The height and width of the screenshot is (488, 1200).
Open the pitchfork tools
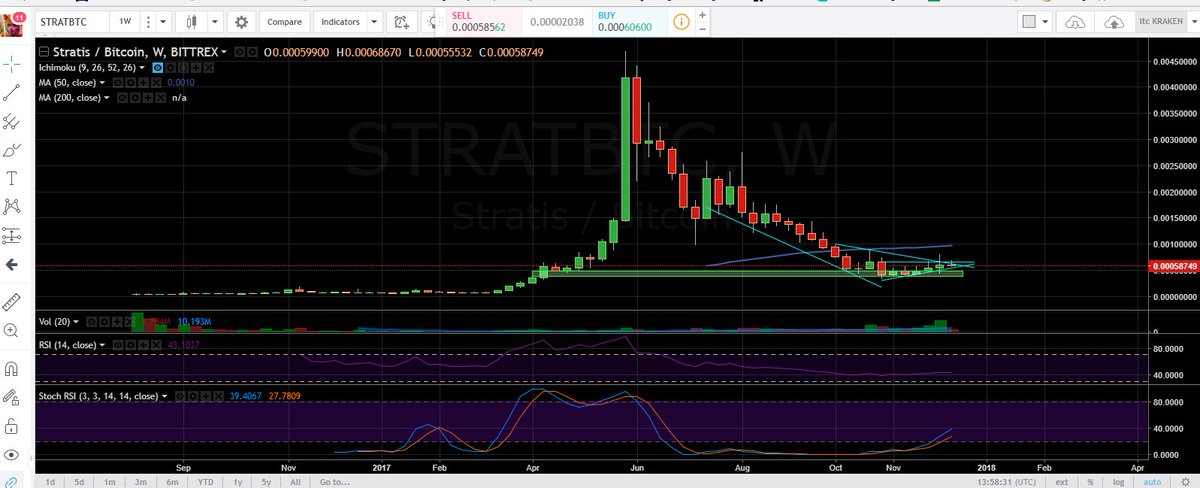pos(12,122)
